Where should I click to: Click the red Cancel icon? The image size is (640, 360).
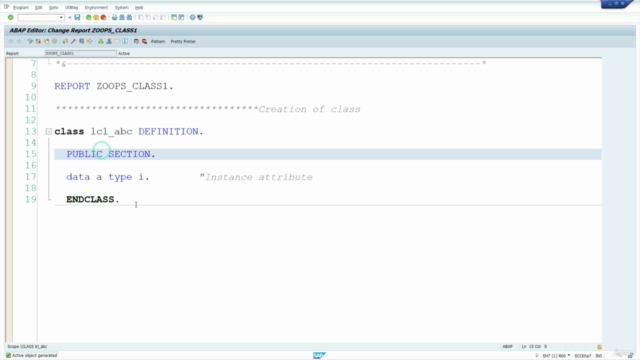[x=104, y=18]
